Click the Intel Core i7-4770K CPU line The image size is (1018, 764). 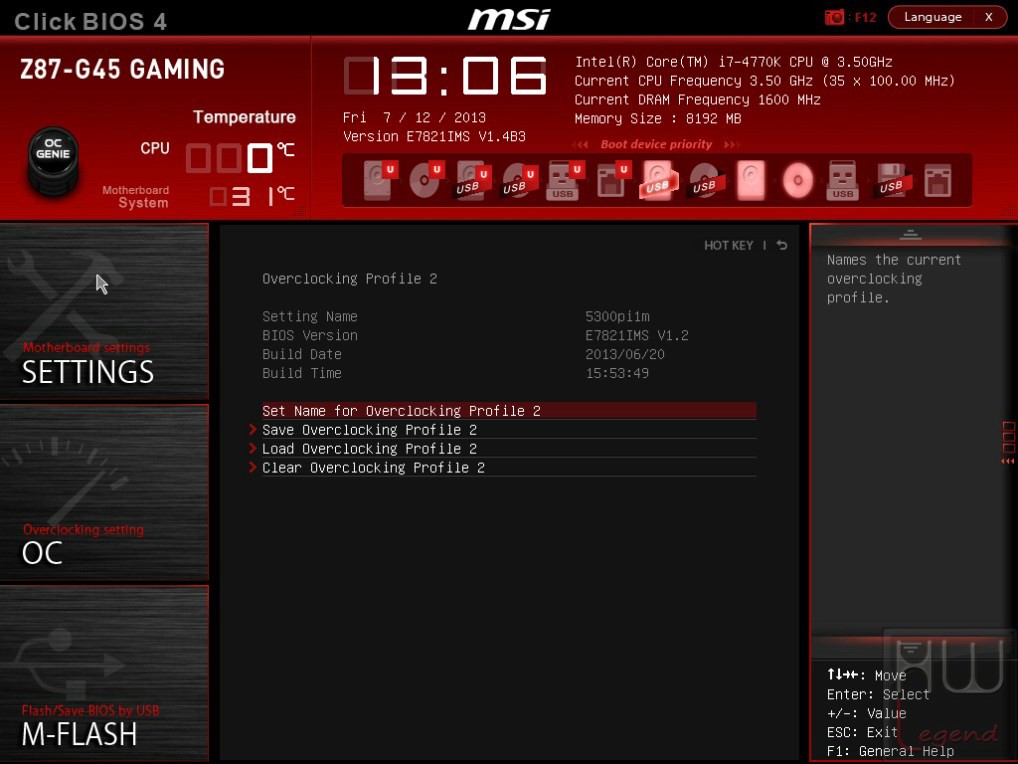pos(734,62)
